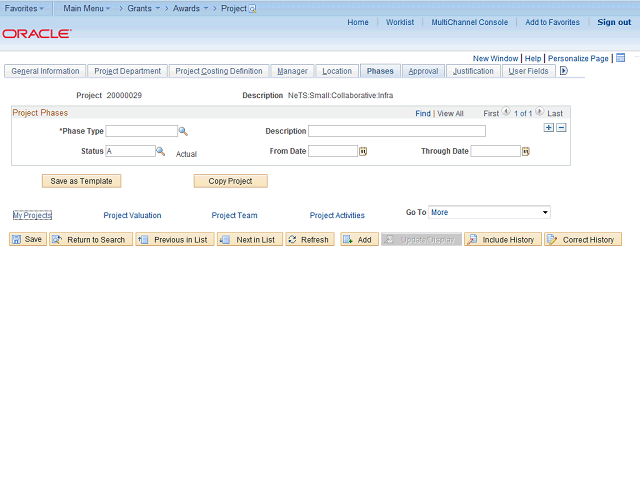
Task: Expand the Grants breadcrumb dropdown
Action: click(143, 8)
